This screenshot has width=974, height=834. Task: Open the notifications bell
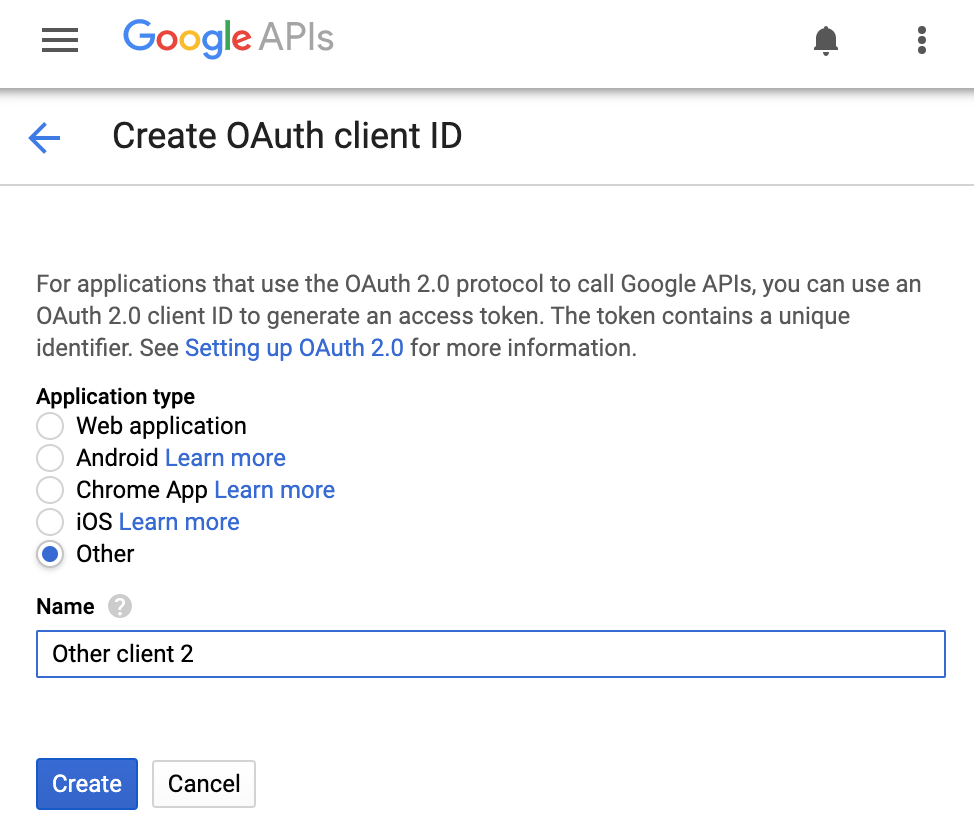coord(826,41)
